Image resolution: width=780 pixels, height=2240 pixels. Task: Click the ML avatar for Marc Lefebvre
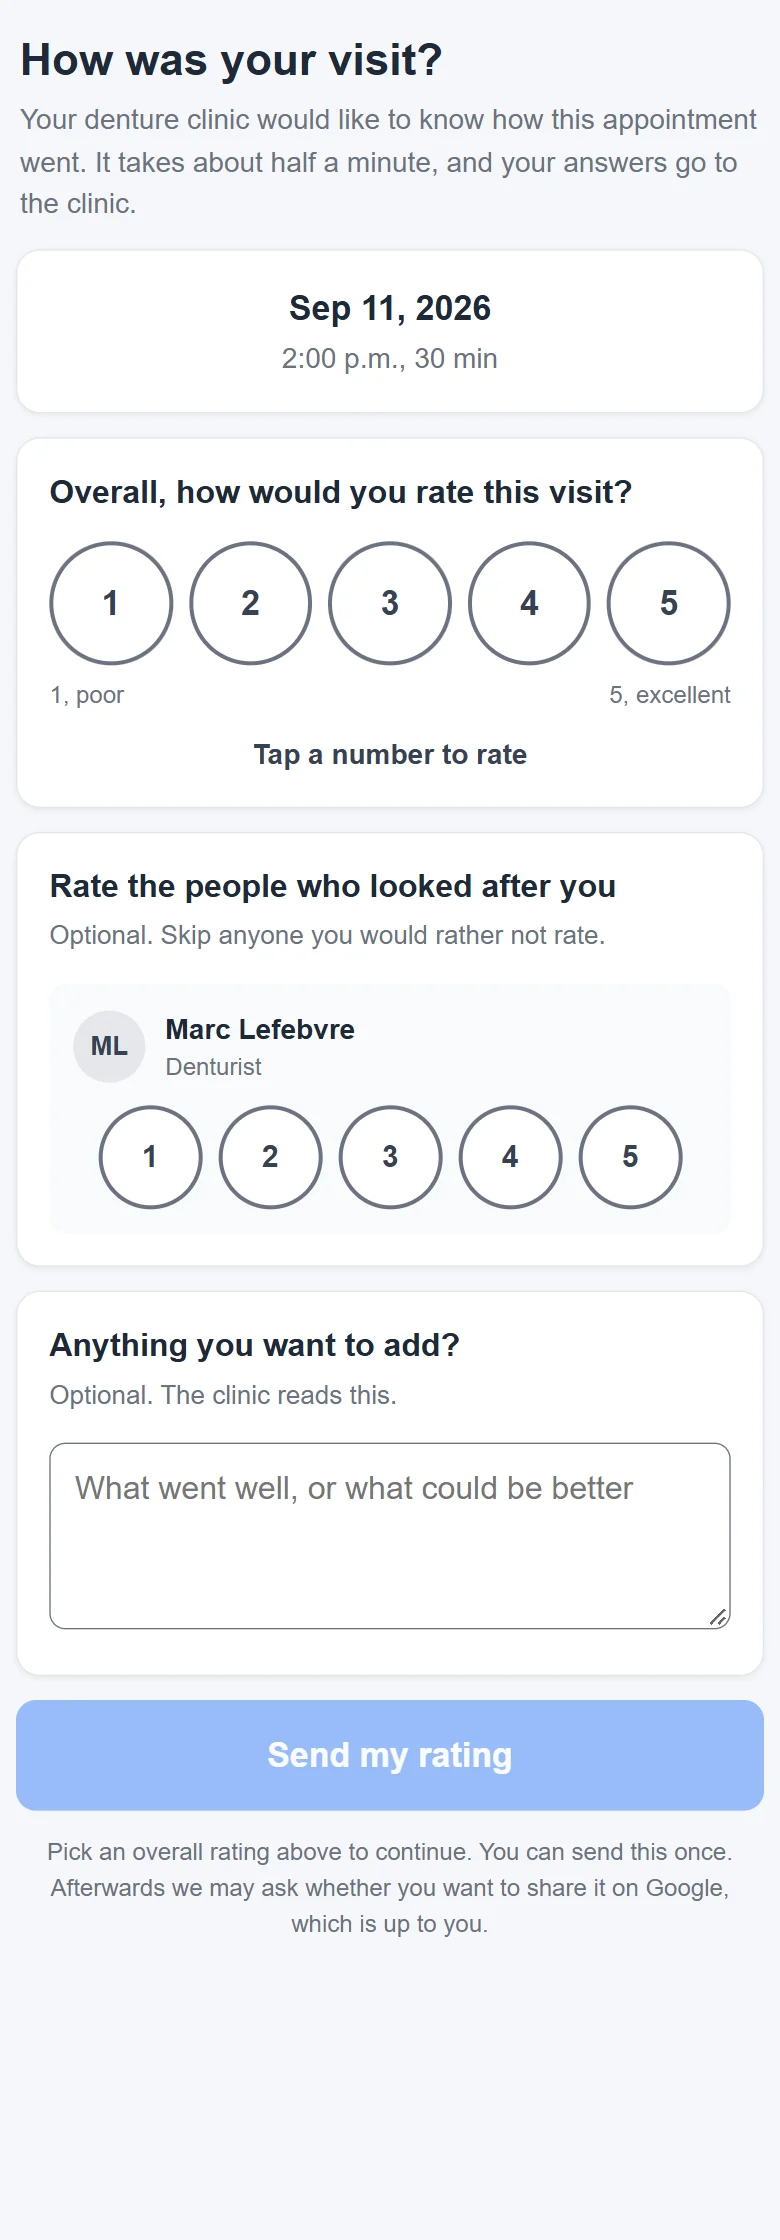109,1046
